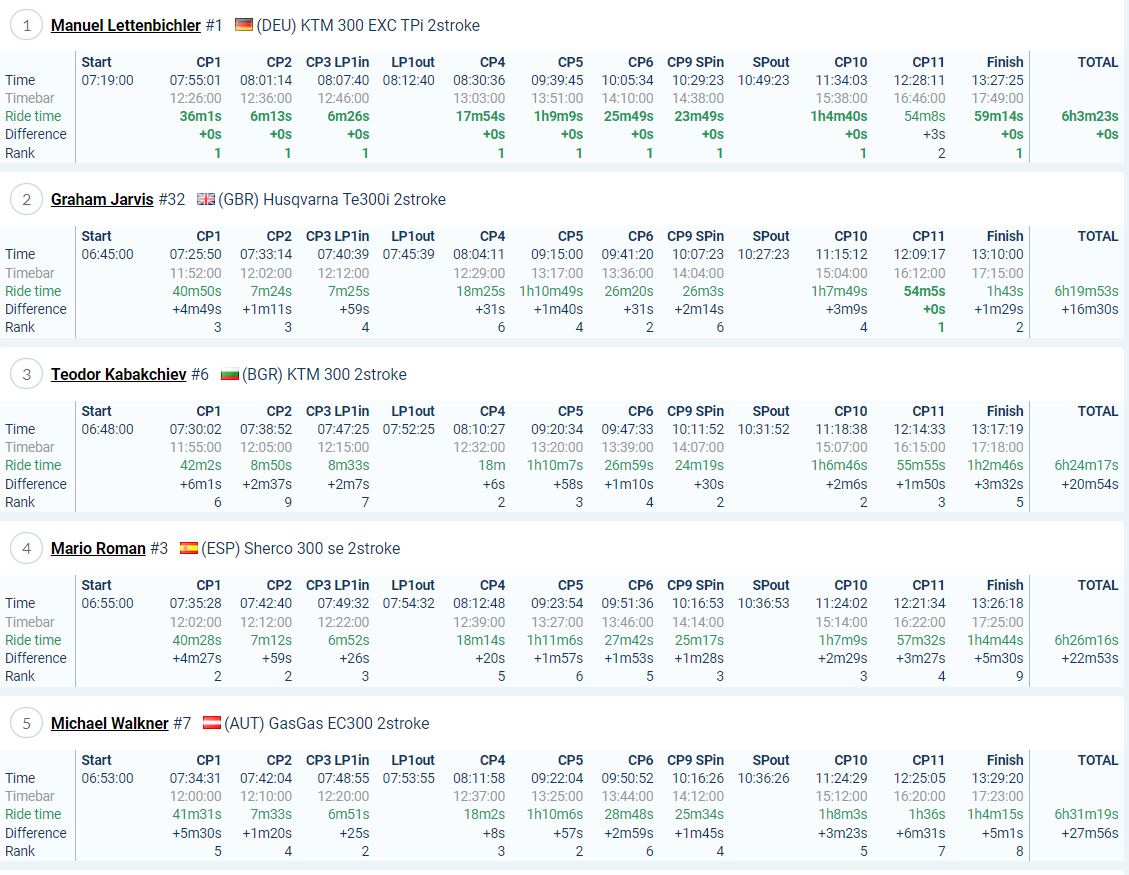Viewport: 1129px width, 875px height.
Task: Open Manuel Lettenbichler rider profile link
Action: tap(125, 25)
